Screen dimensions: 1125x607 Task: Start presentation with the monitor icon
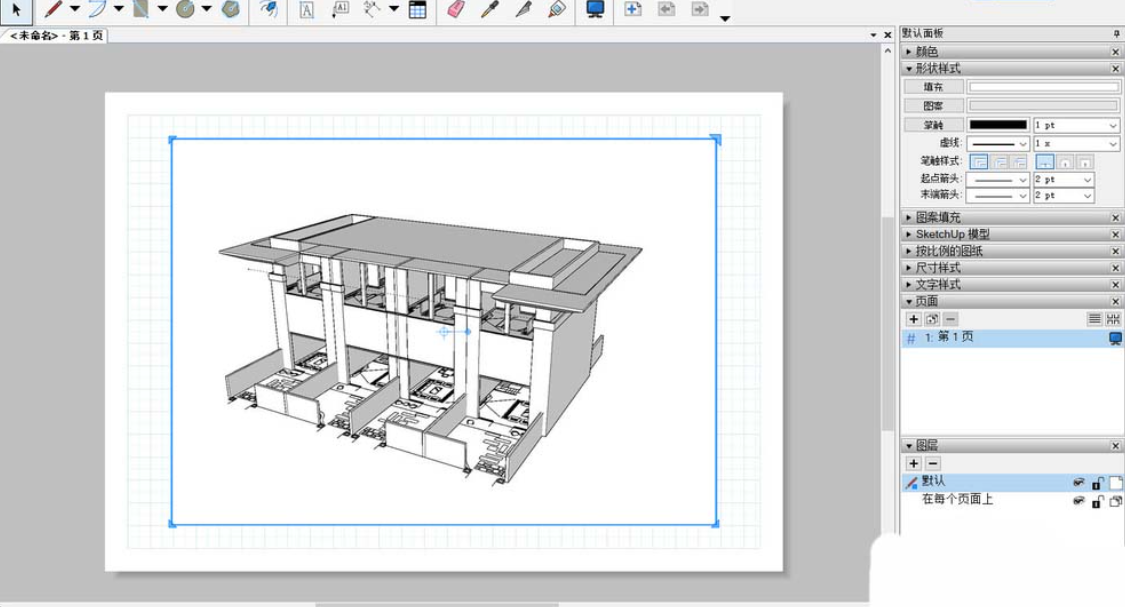point(595,9)
